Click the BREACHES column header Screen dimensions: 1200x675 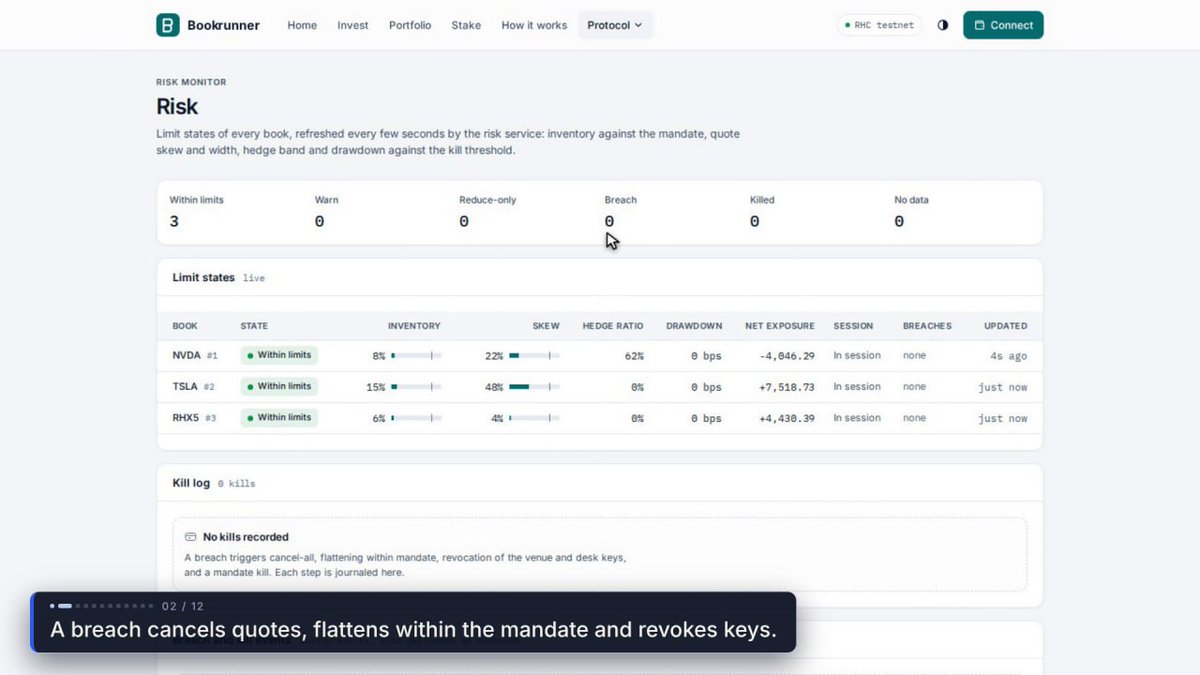pos(927,326)
